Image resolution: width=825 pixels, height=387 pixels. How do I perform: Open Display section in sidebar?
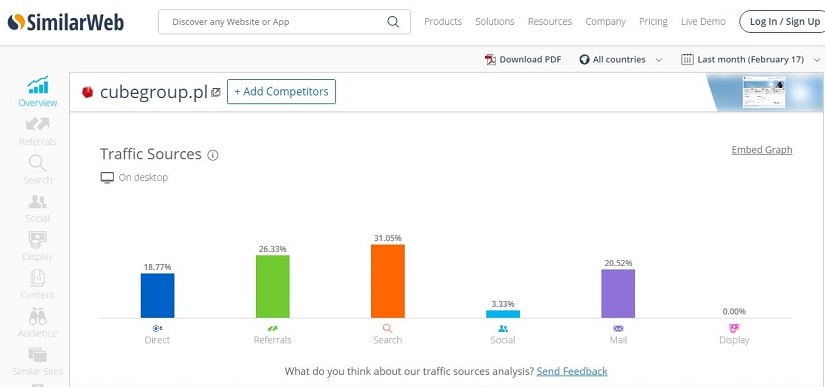(x=37, y=247)
